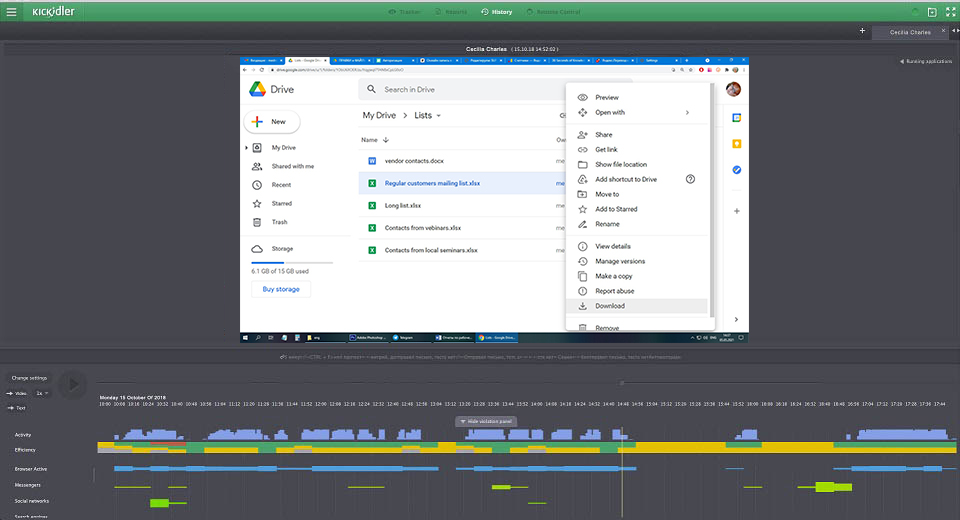Click the Trash icon in Drive sidebar
The image size is (960, 520).
[257, 222]
